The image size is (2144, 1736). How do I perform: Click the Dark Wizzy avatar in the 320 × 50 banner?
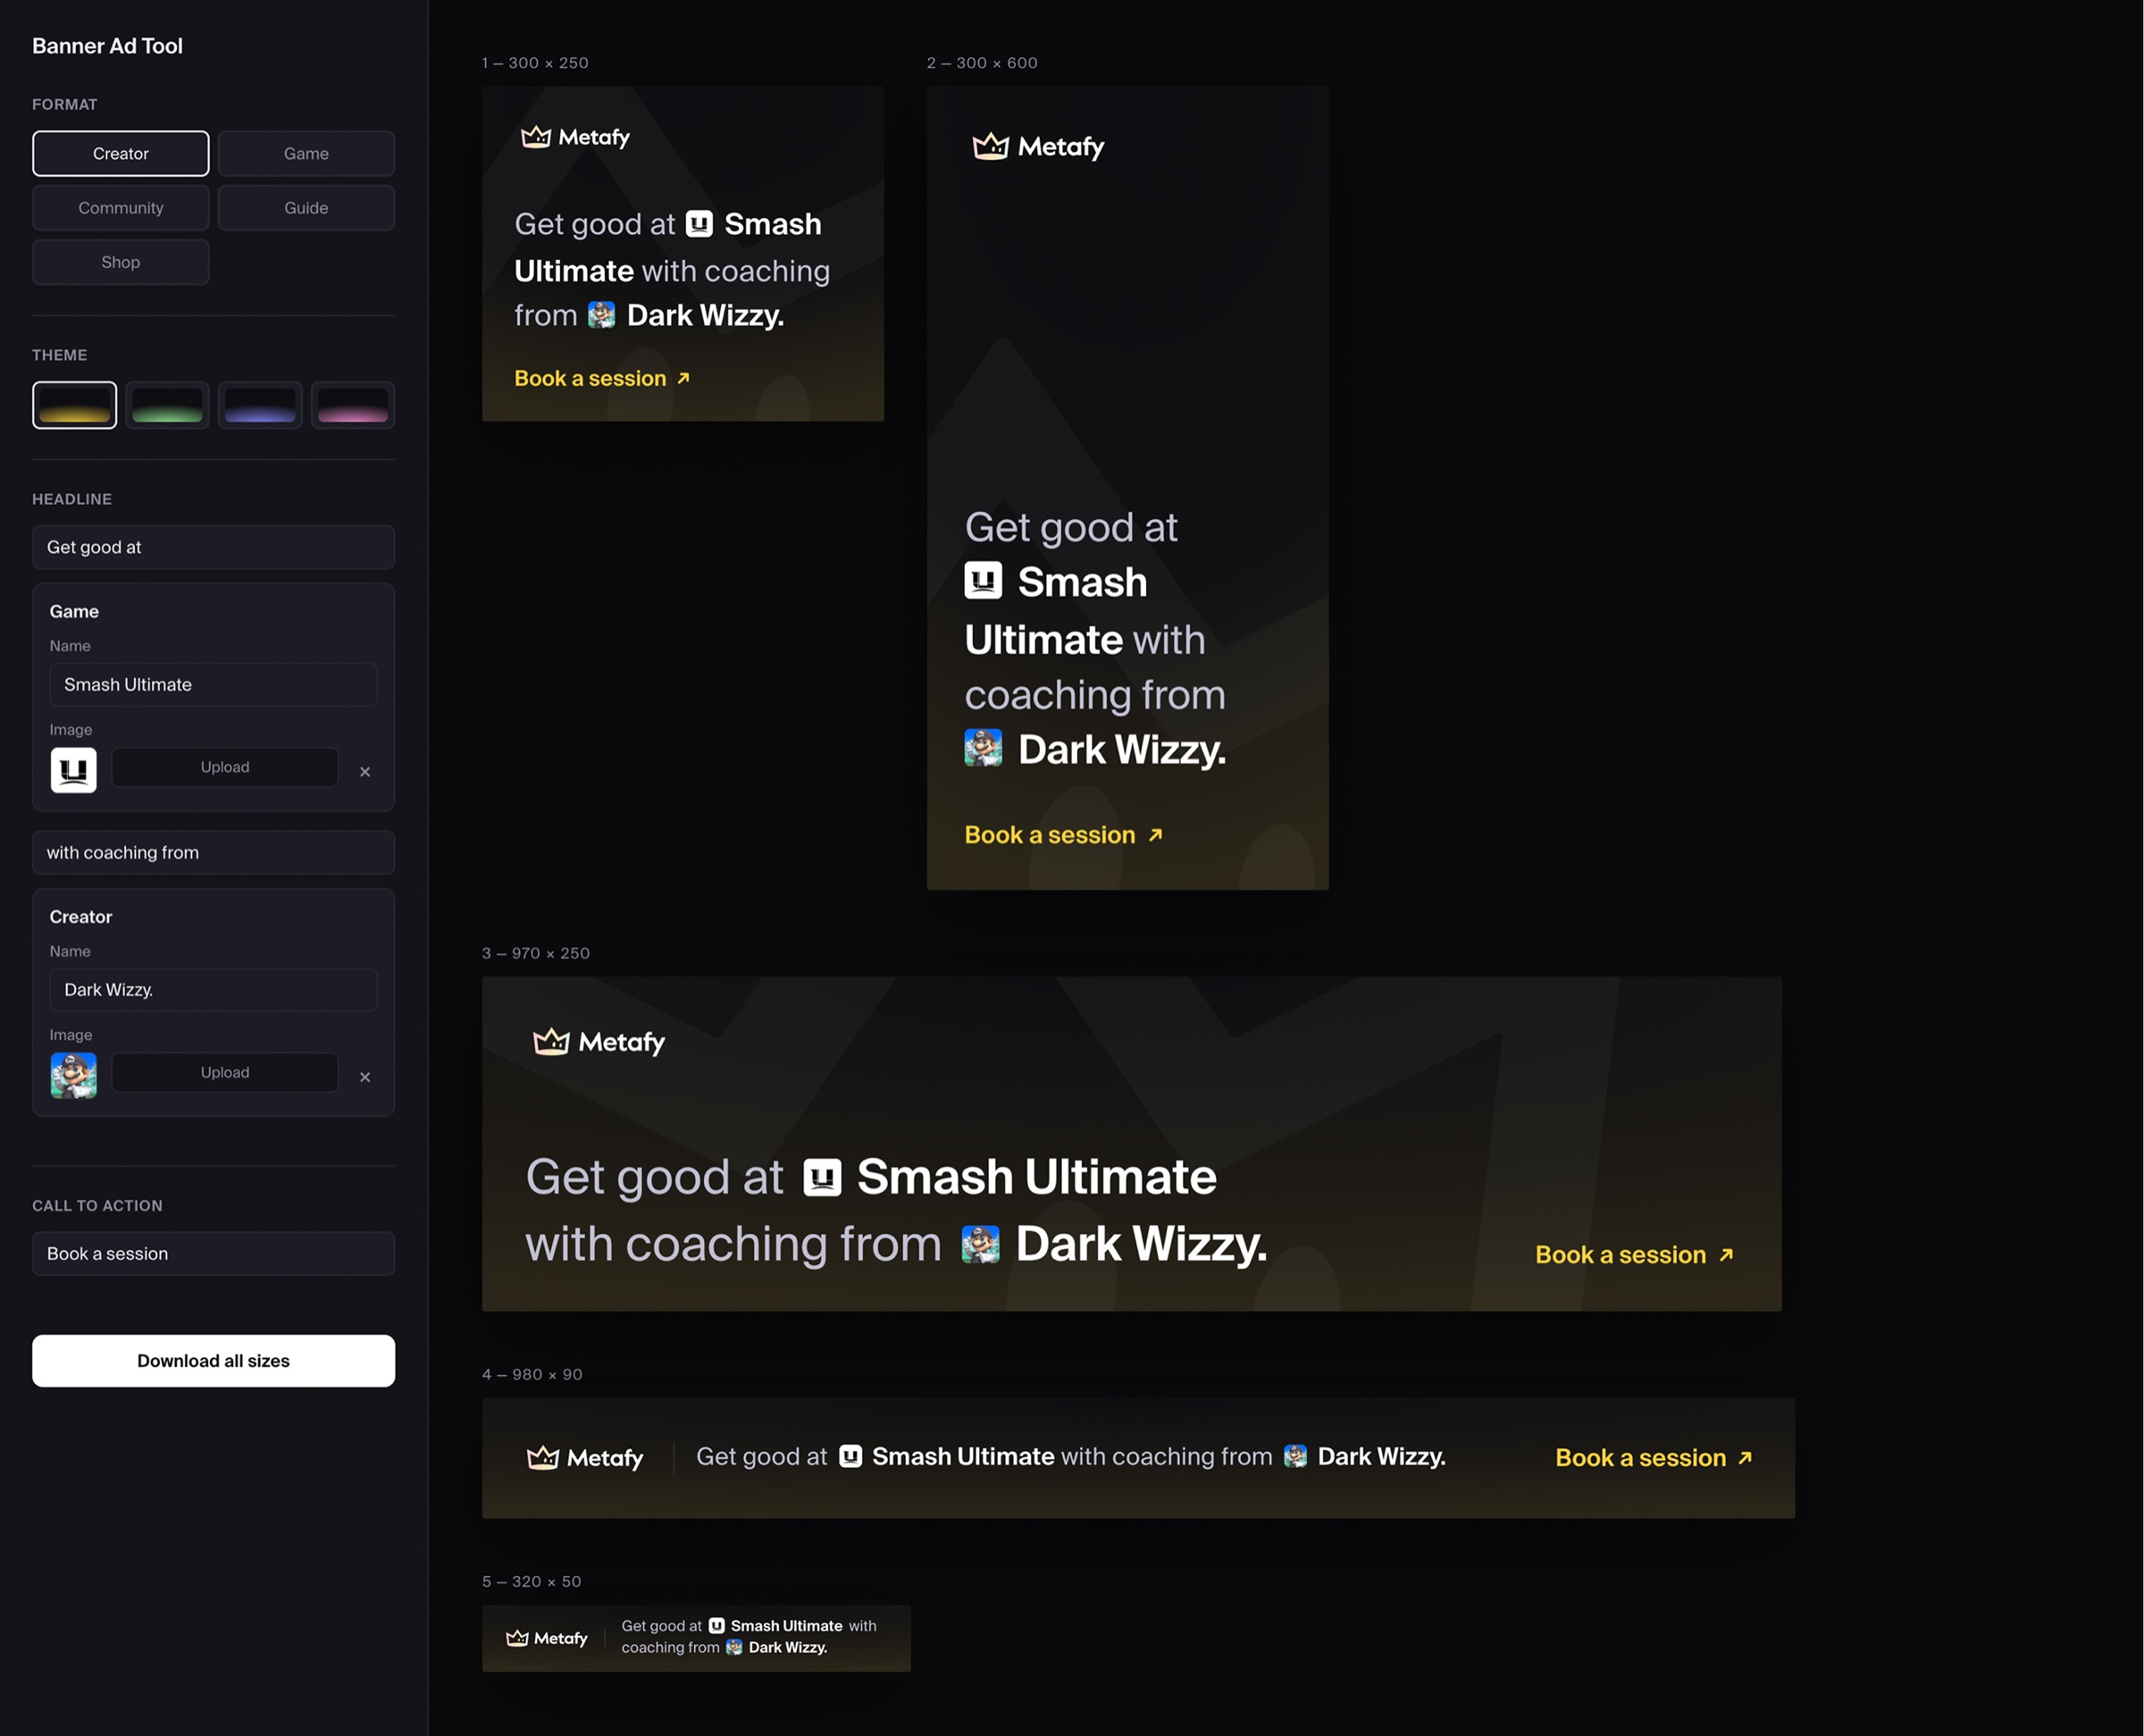[734, 1647]
